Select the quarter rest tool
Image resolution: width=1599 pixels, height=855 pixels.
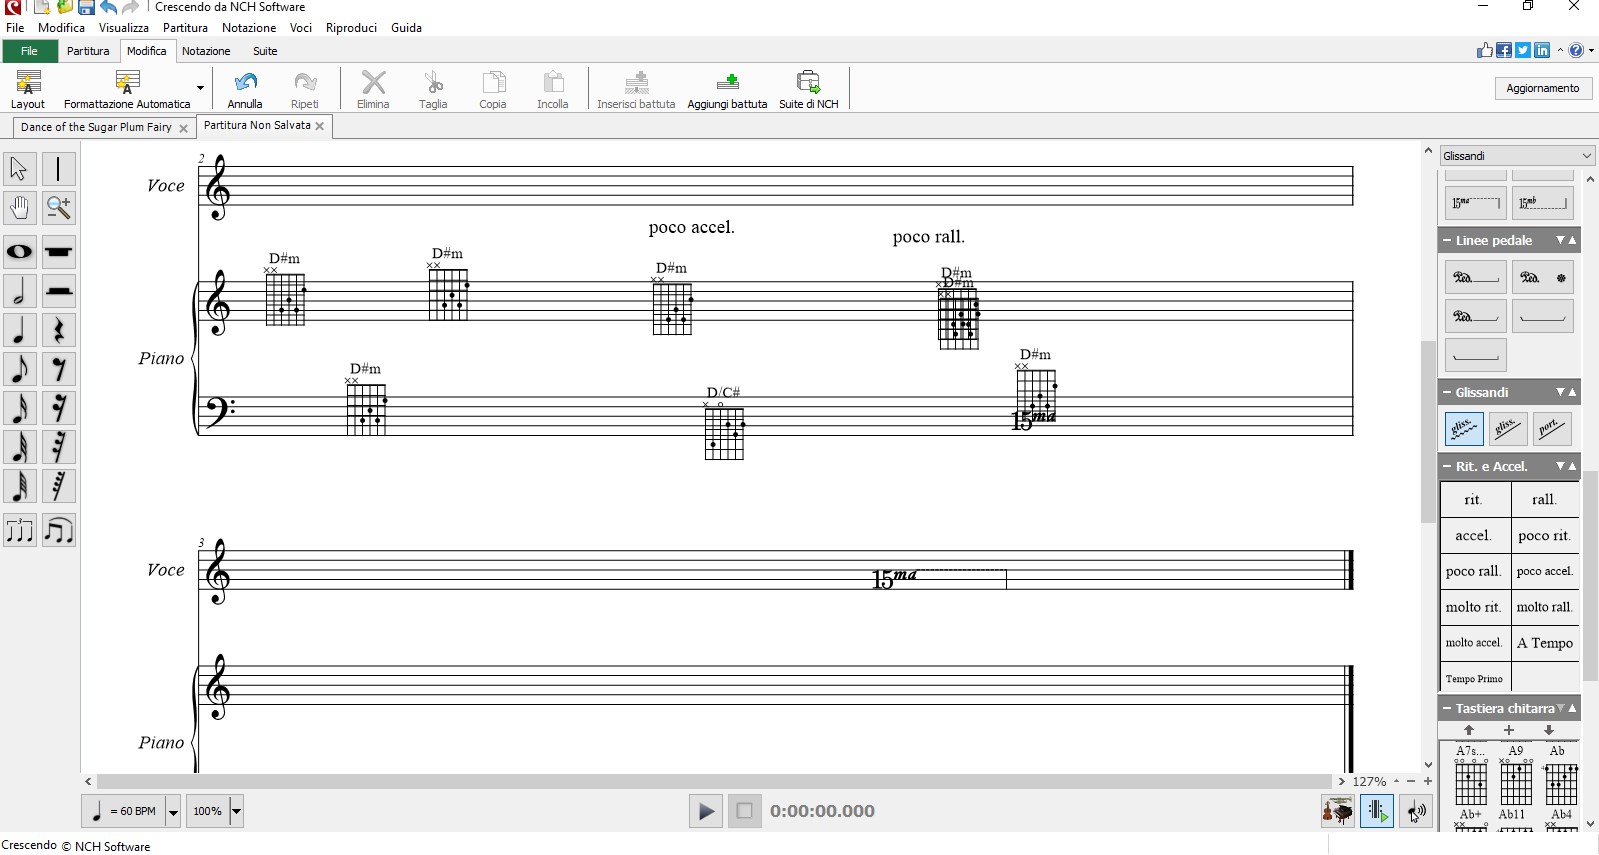(59, 330)
